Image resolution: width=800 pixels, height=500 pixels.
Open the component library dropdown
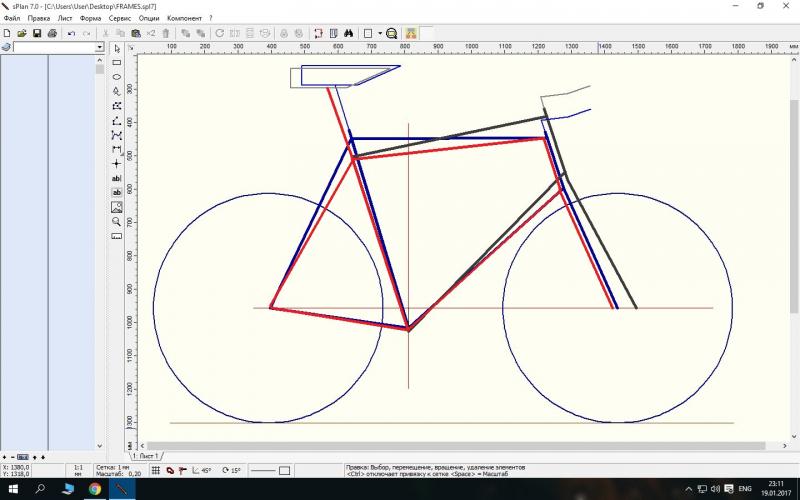pyautogui.click(x=99, y=47)
